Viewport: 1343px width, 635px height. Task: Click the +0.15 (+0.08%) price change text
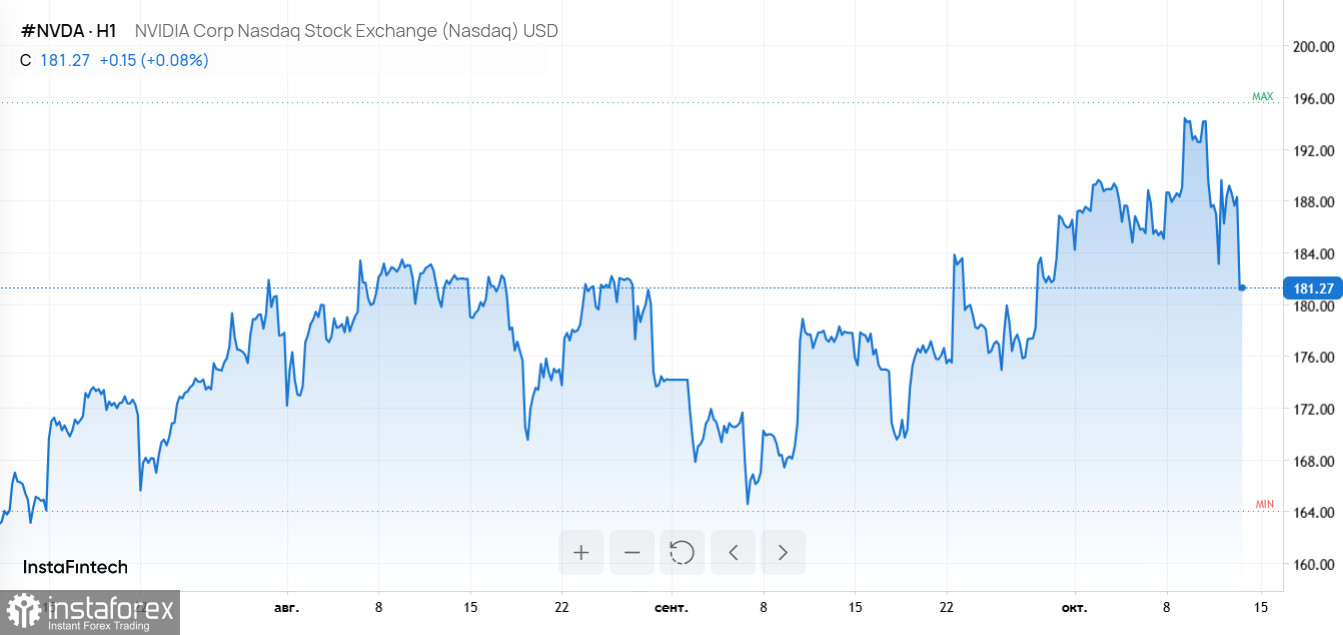click(154, 60)
